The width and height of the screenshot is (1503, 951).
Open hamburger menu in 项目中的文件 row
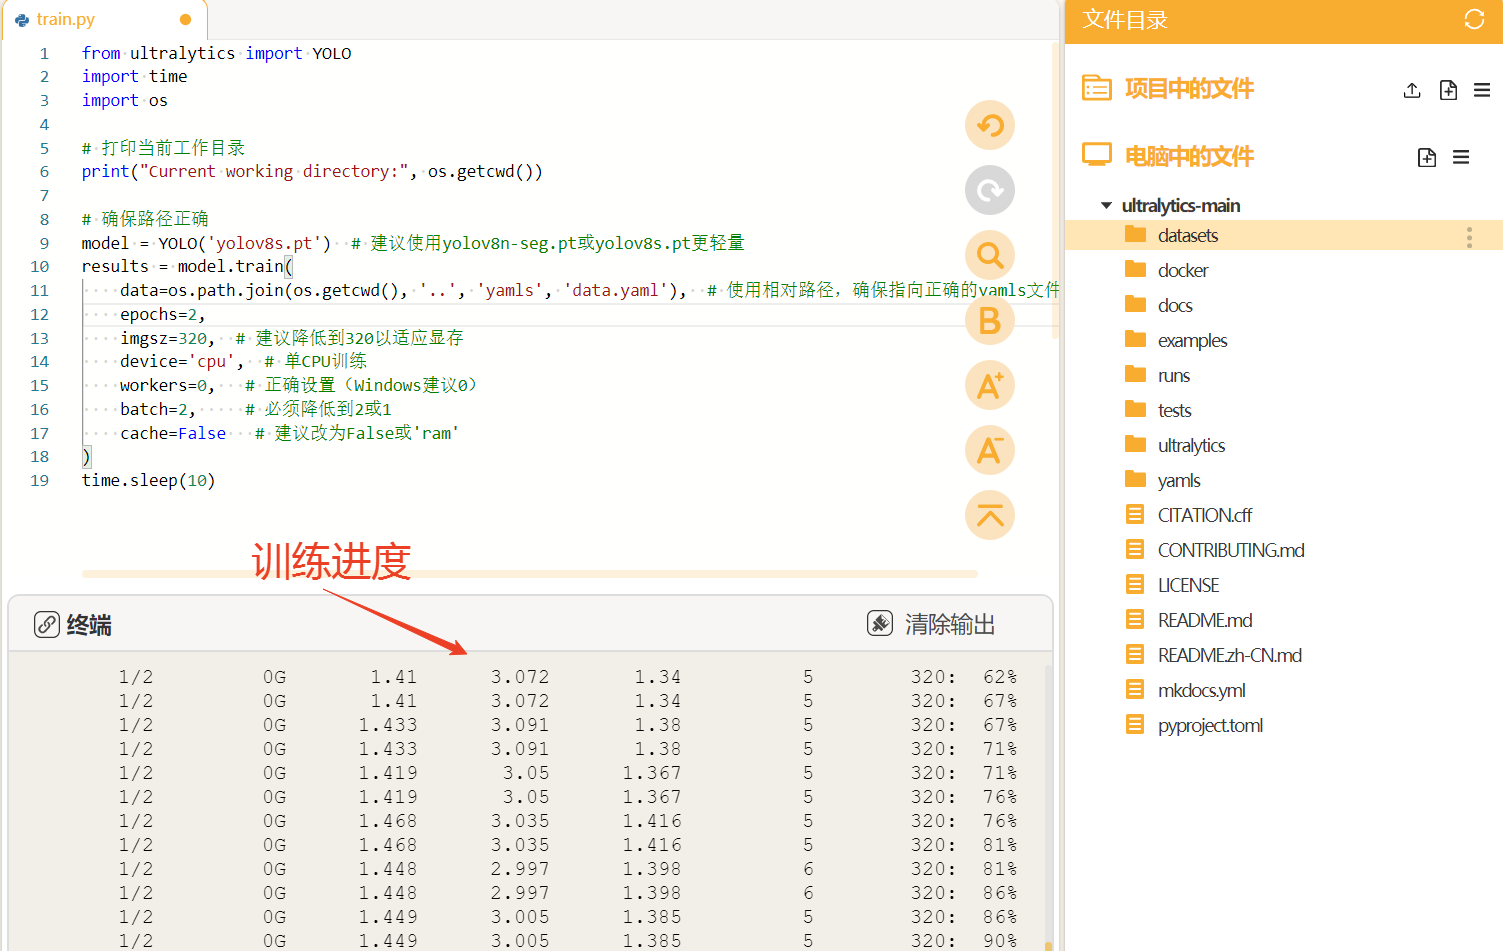coord(1482,90)
